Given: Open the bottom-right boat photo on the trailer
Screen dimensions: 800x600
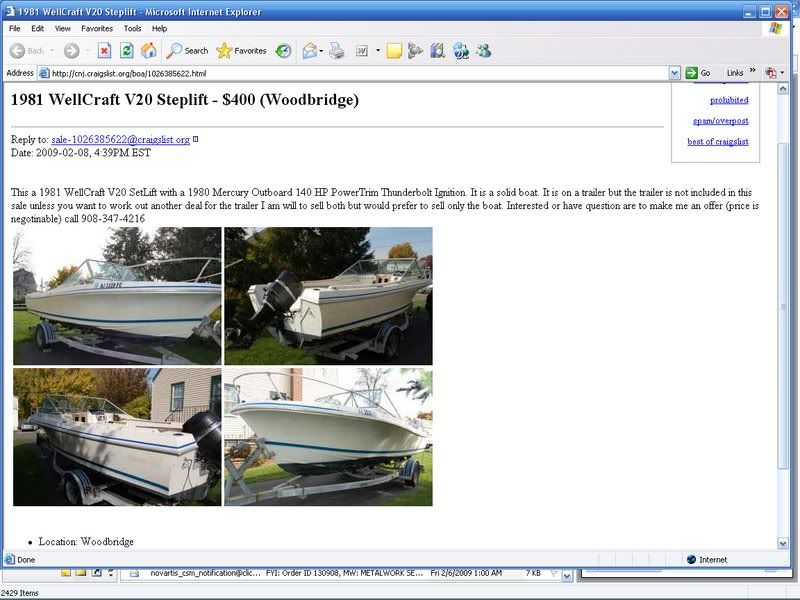Looking at the screenshot, I should [328, 437].
